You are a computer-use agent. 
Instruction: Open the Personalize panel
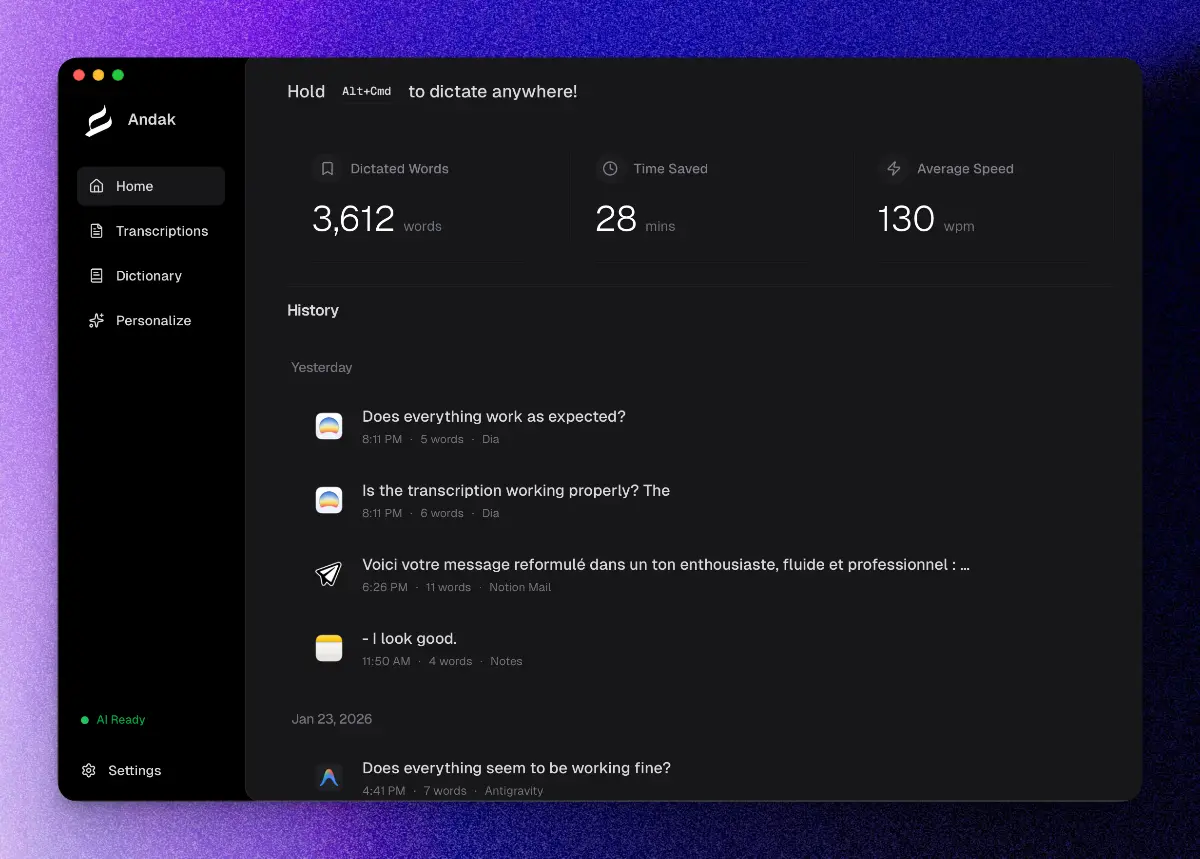pyautogui.click(x=153, y=320)
